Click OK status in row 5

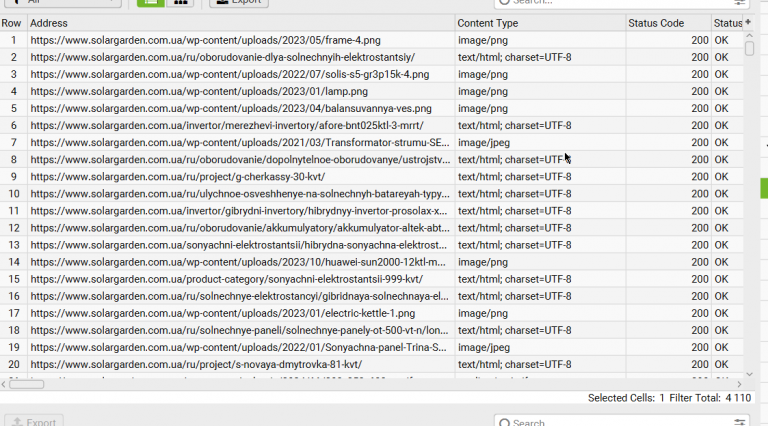click(x=721, y=108)
